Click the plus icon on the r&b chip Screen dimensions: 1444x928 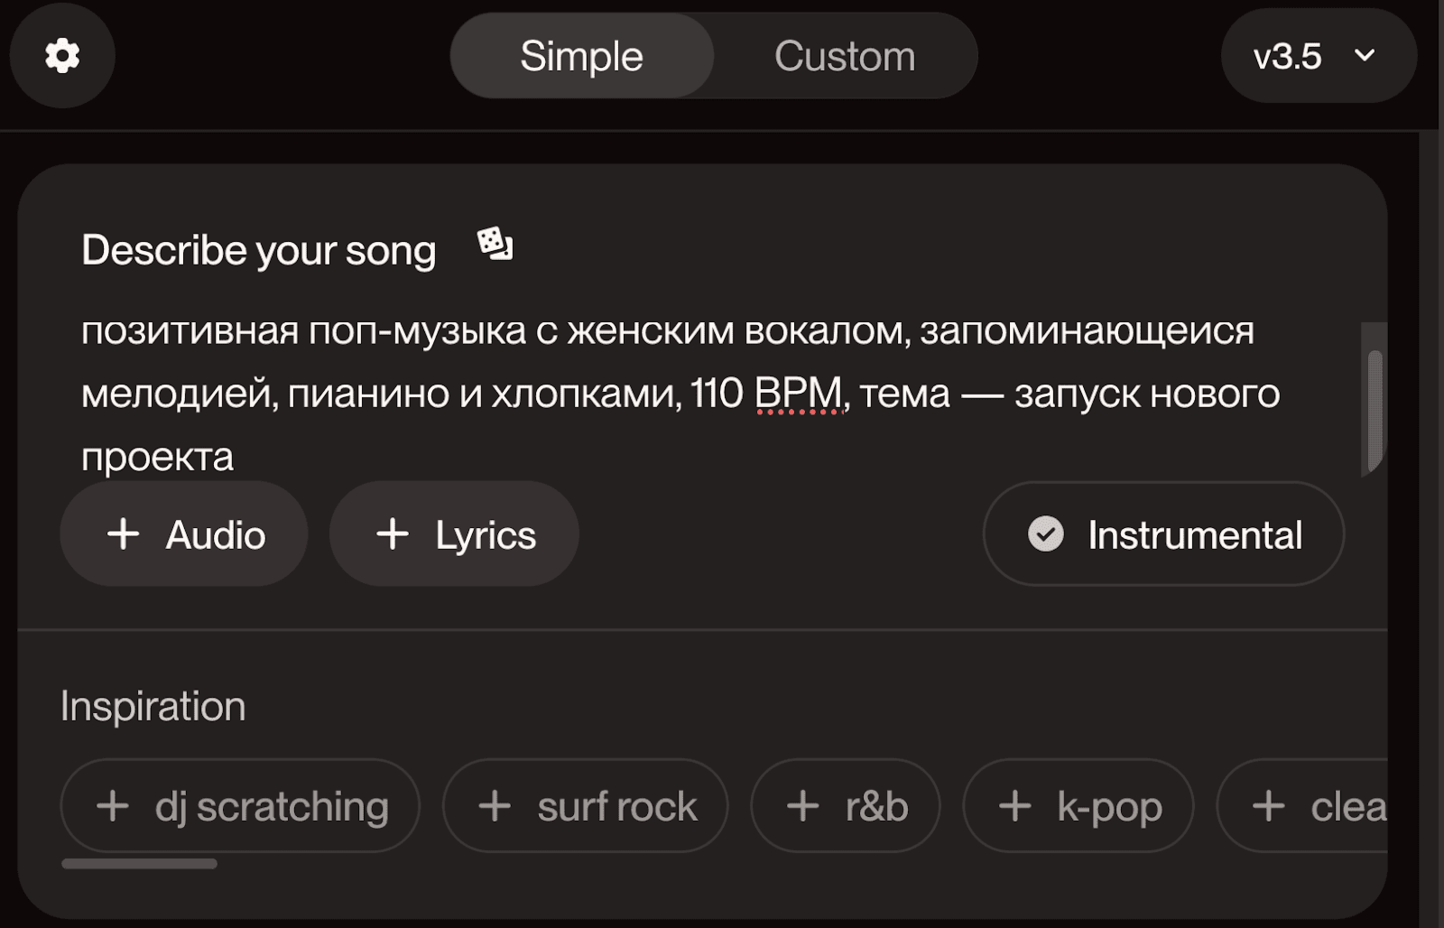[x=802, y=805]
